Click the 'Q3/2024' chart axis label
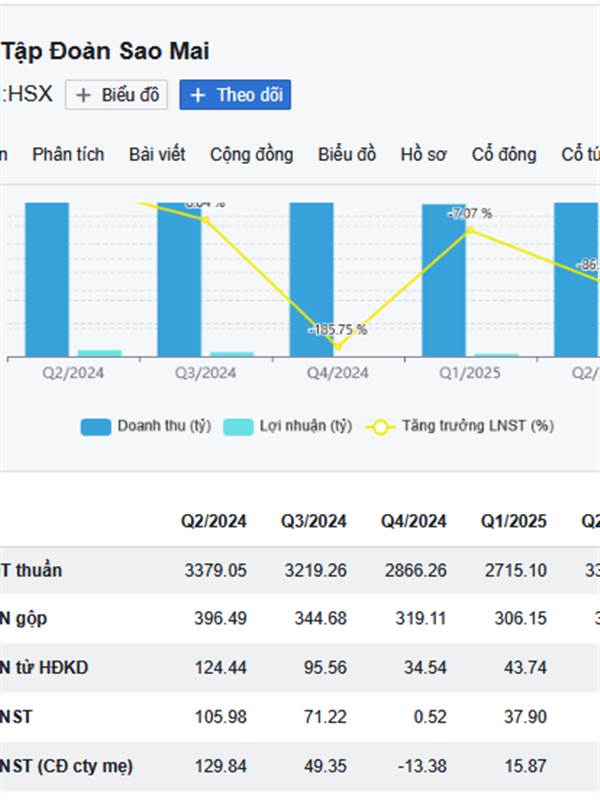This screenshot has width=600, height=800. point(205,373)
